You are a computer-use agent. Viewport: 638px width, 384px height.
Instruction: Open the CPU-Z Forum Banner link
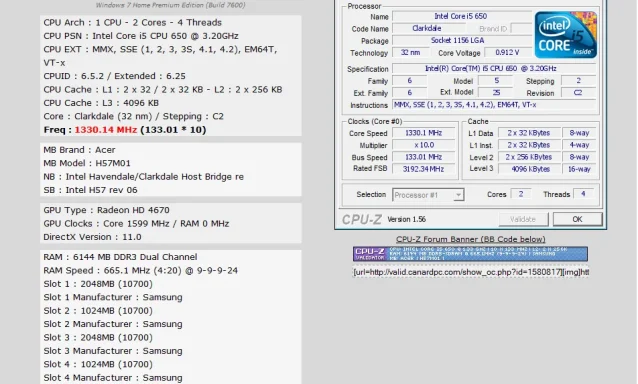470,239
